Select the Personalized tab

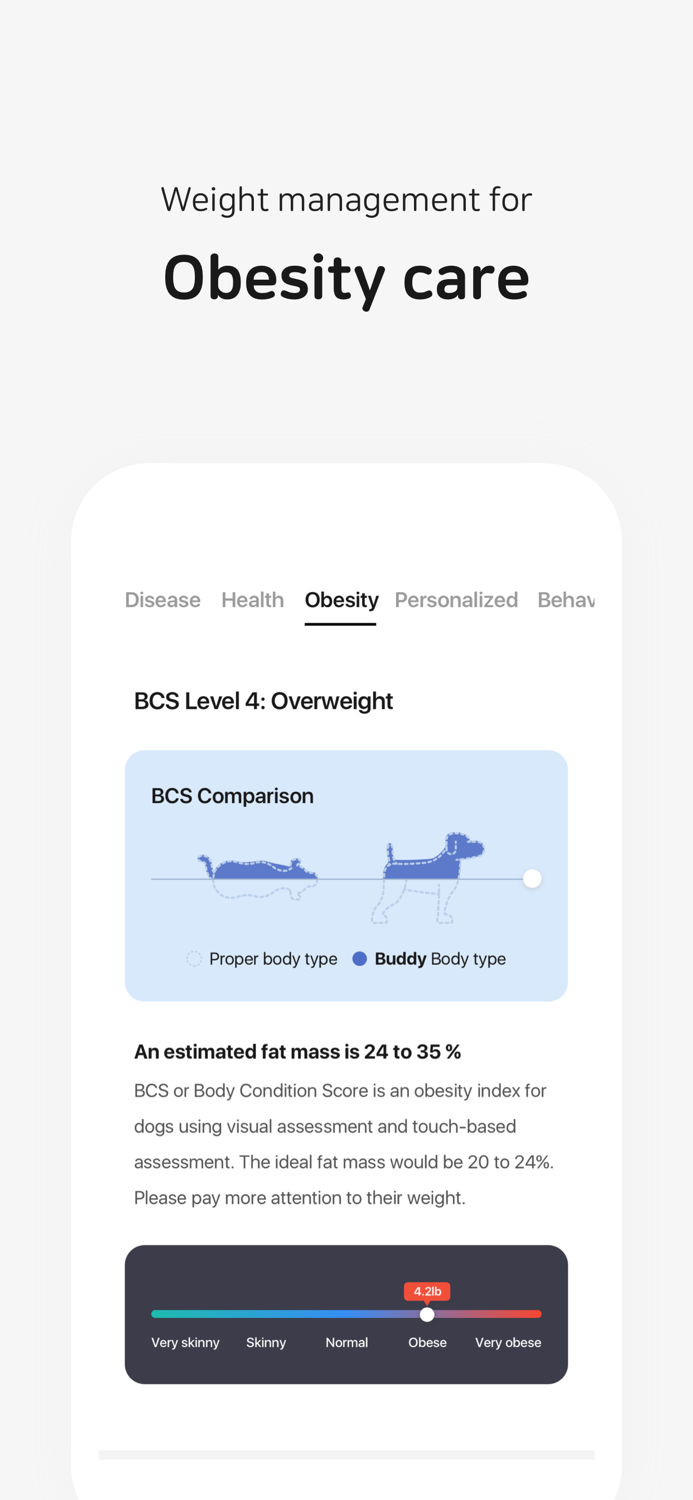457,599
